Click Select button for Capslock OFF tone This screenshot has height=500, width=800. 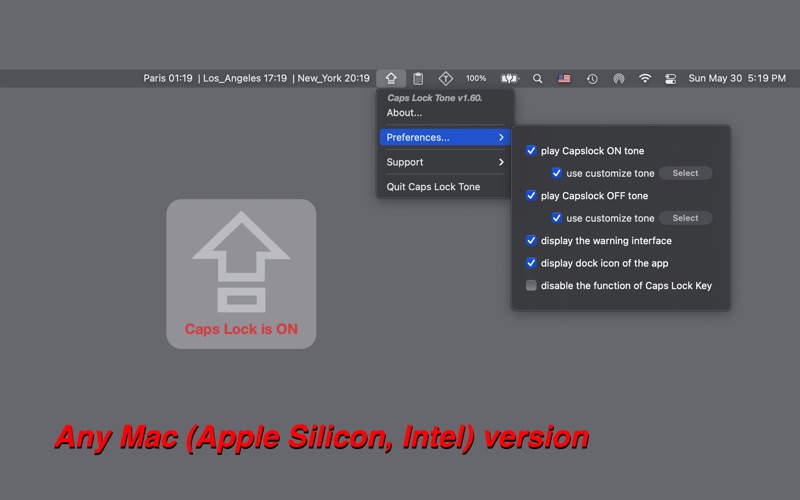click(685, 218)
